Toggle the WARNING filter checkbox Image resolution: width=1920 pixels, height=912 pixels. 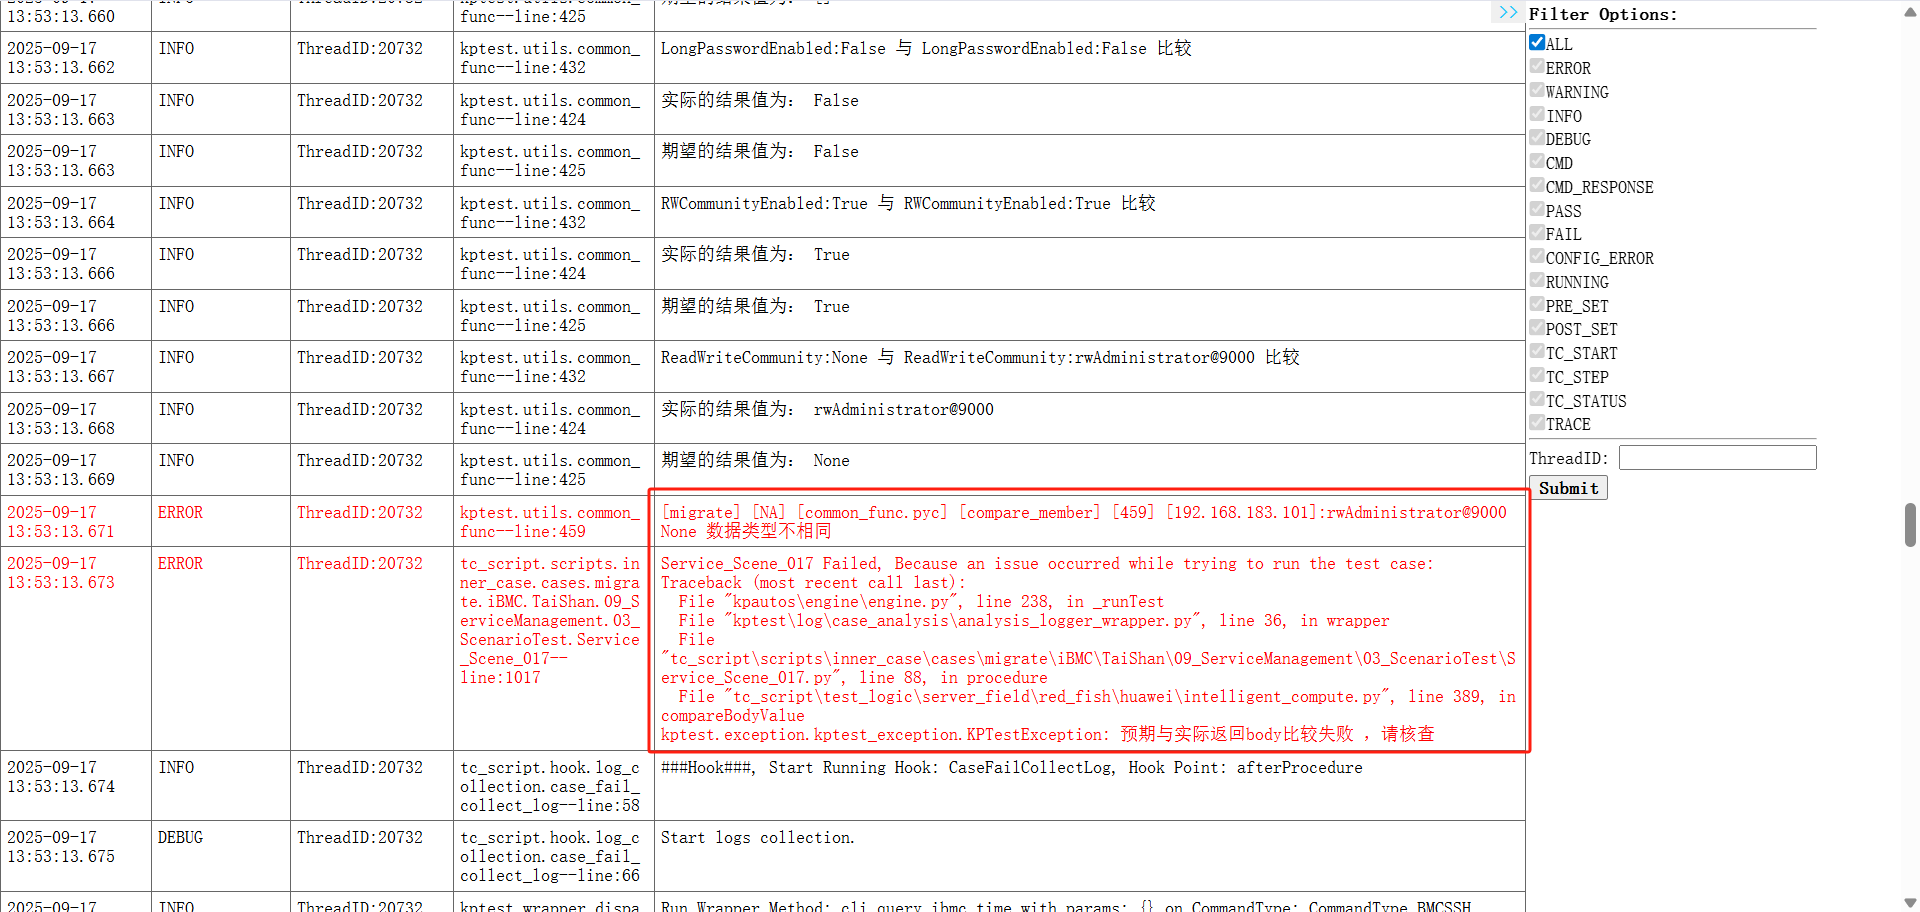pos(1537,90)
